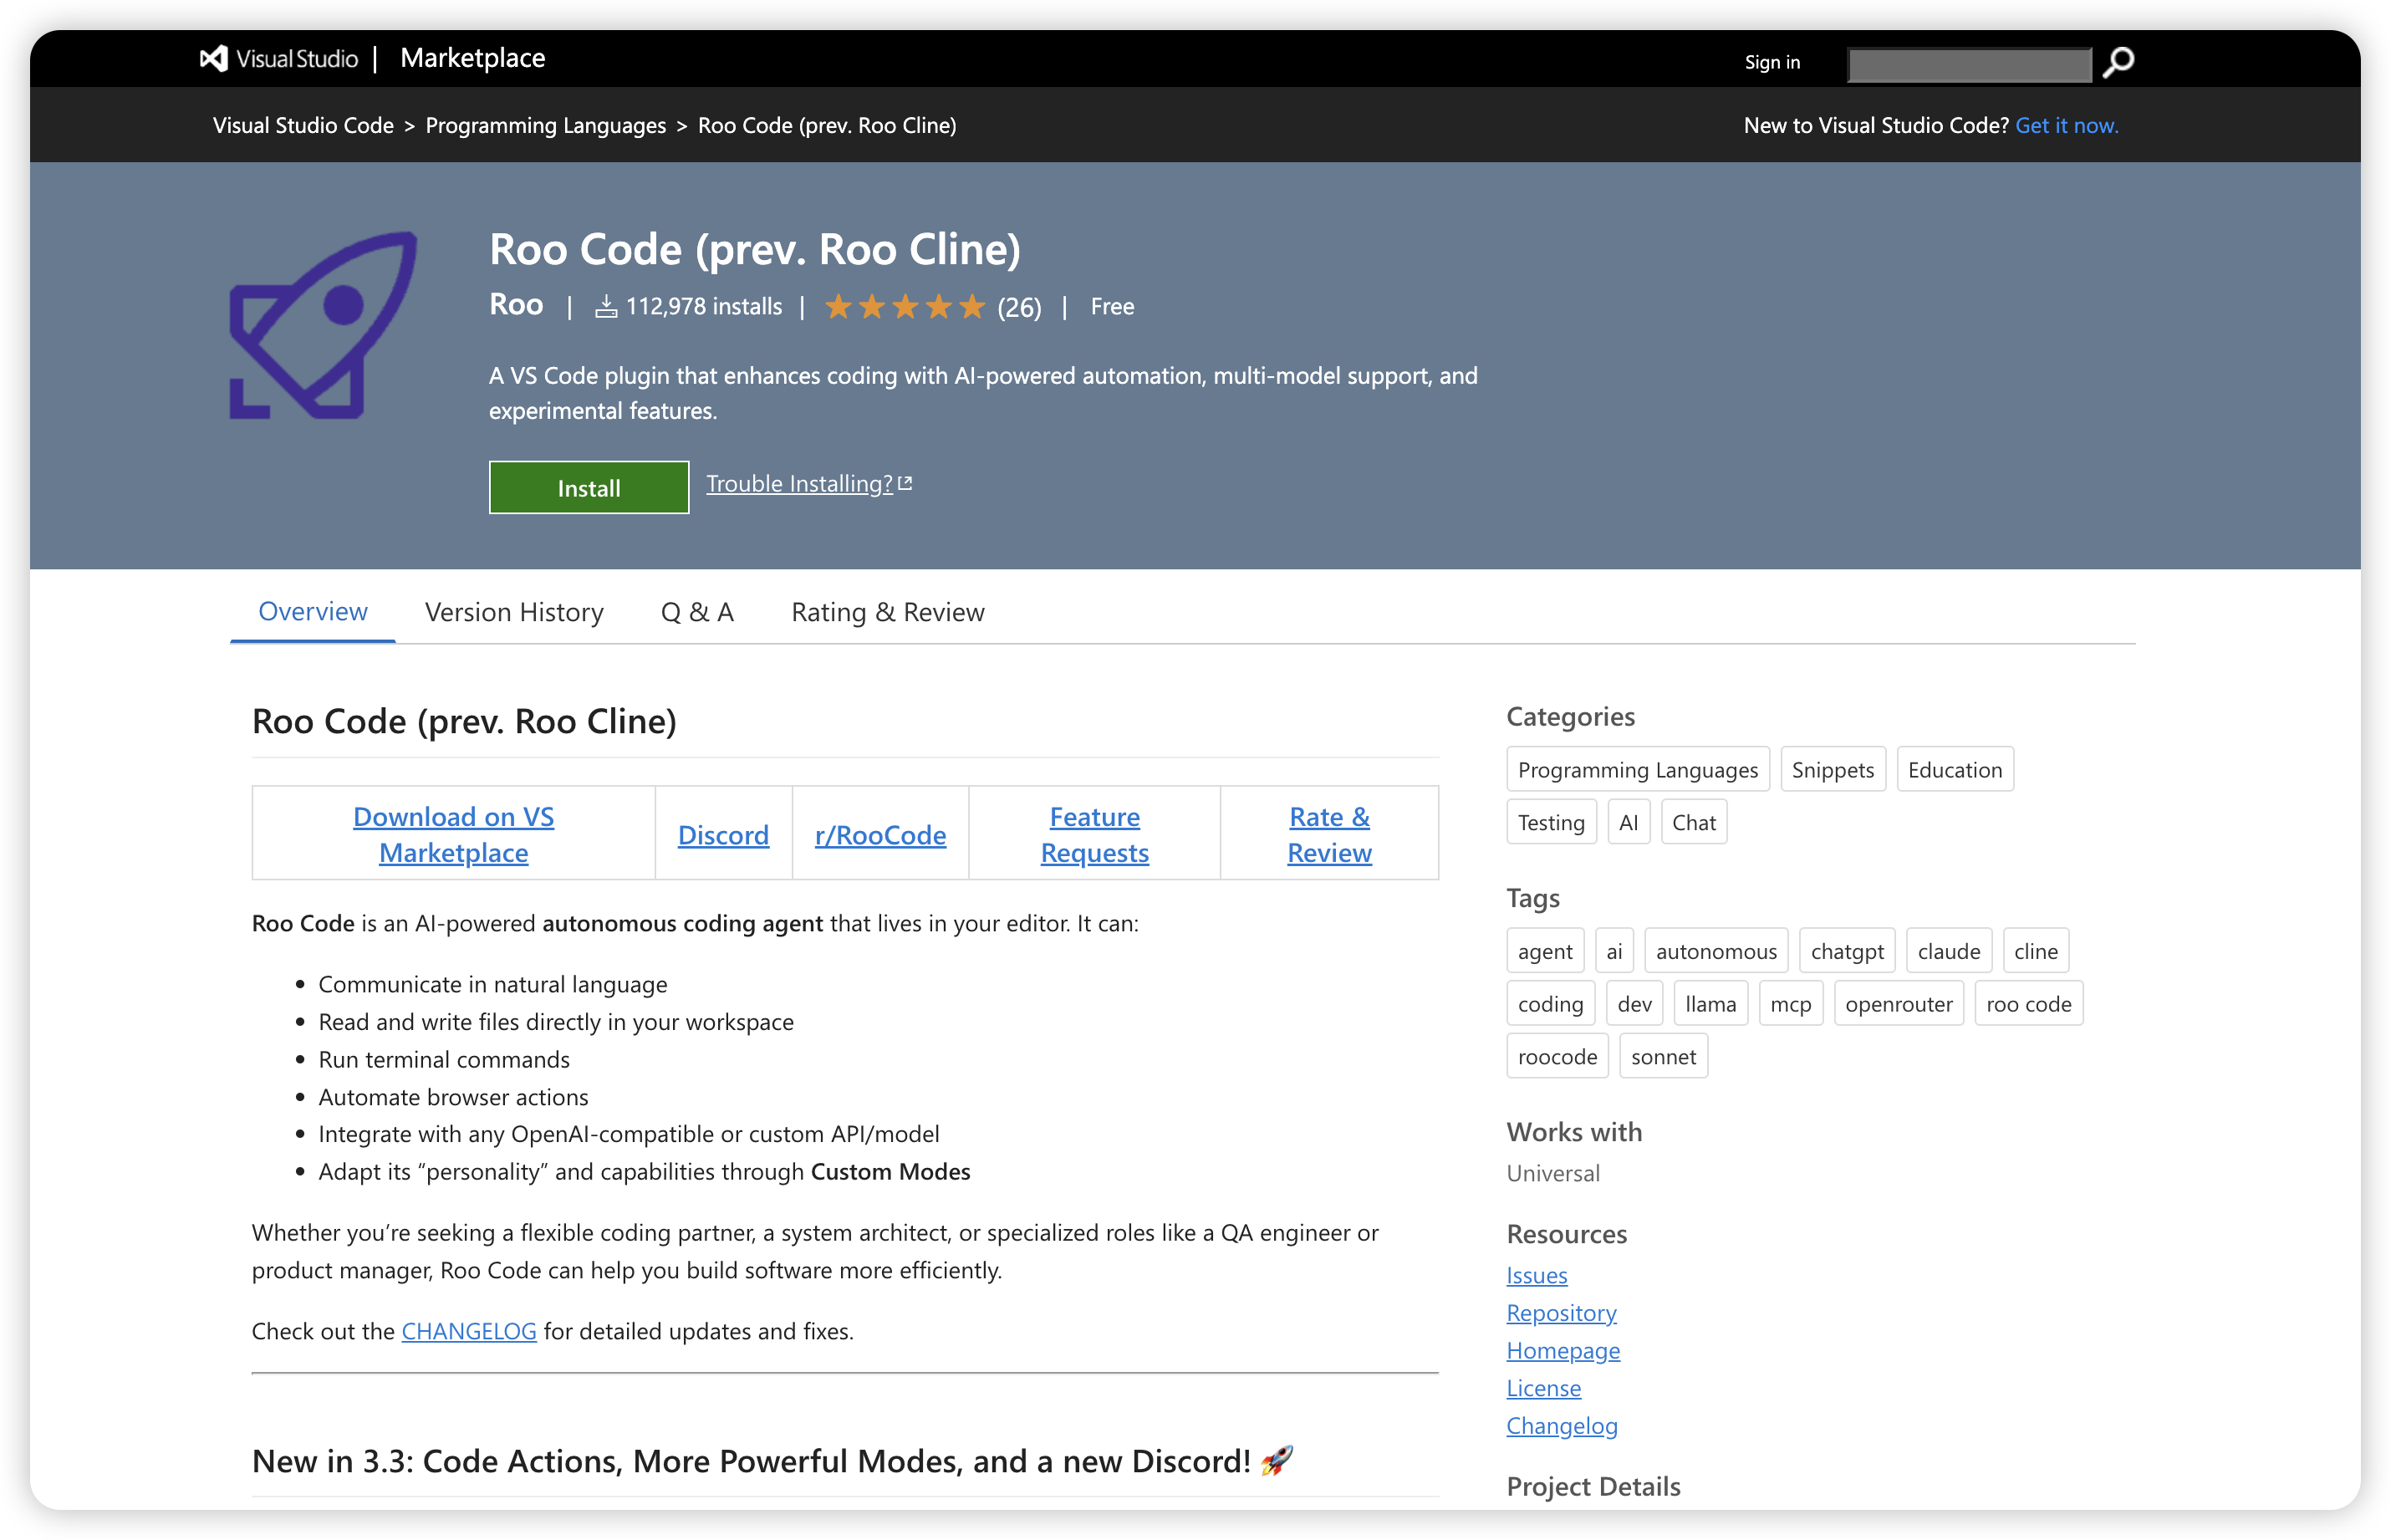Screen dimensions: 2391x1540
Task: Open the License resource link
Action: [1544, 1388]
